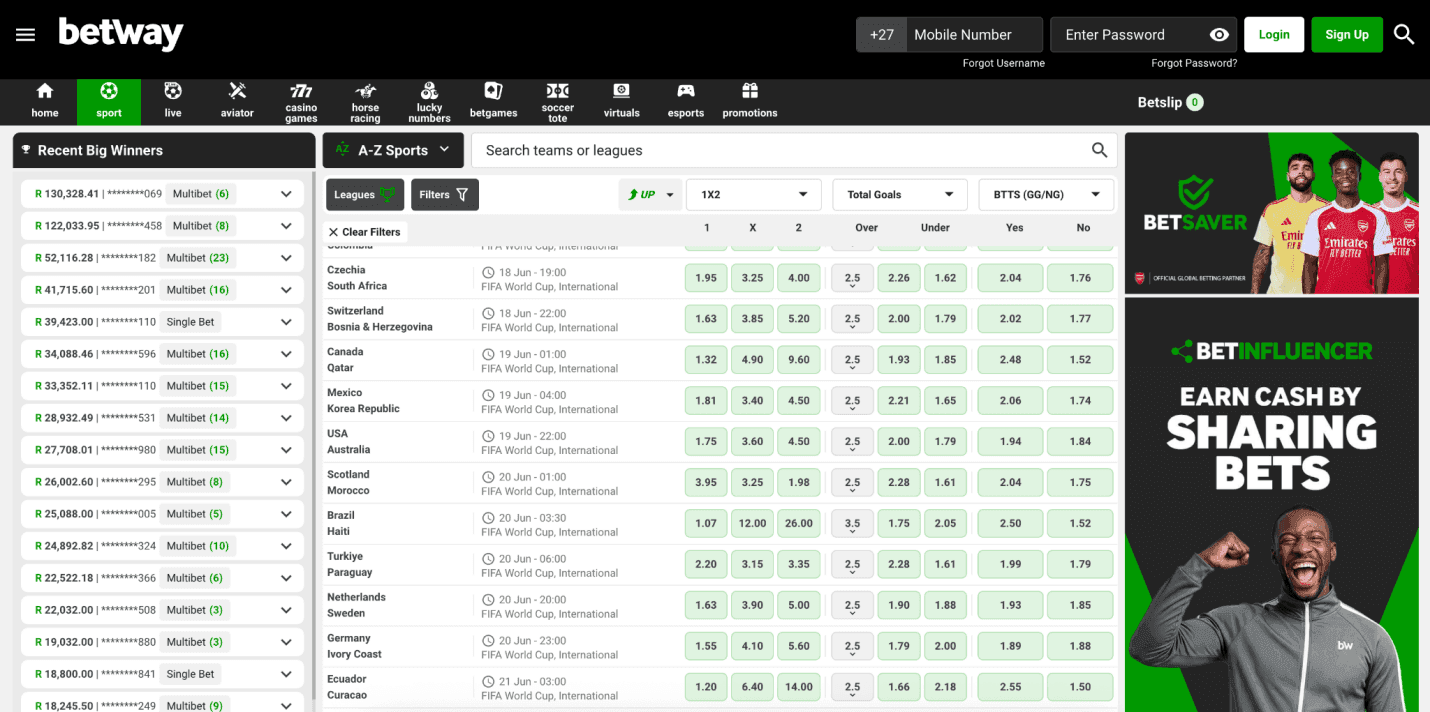Open esports section
Viewport: 1430px width, 712px height.
pos(685,101)
